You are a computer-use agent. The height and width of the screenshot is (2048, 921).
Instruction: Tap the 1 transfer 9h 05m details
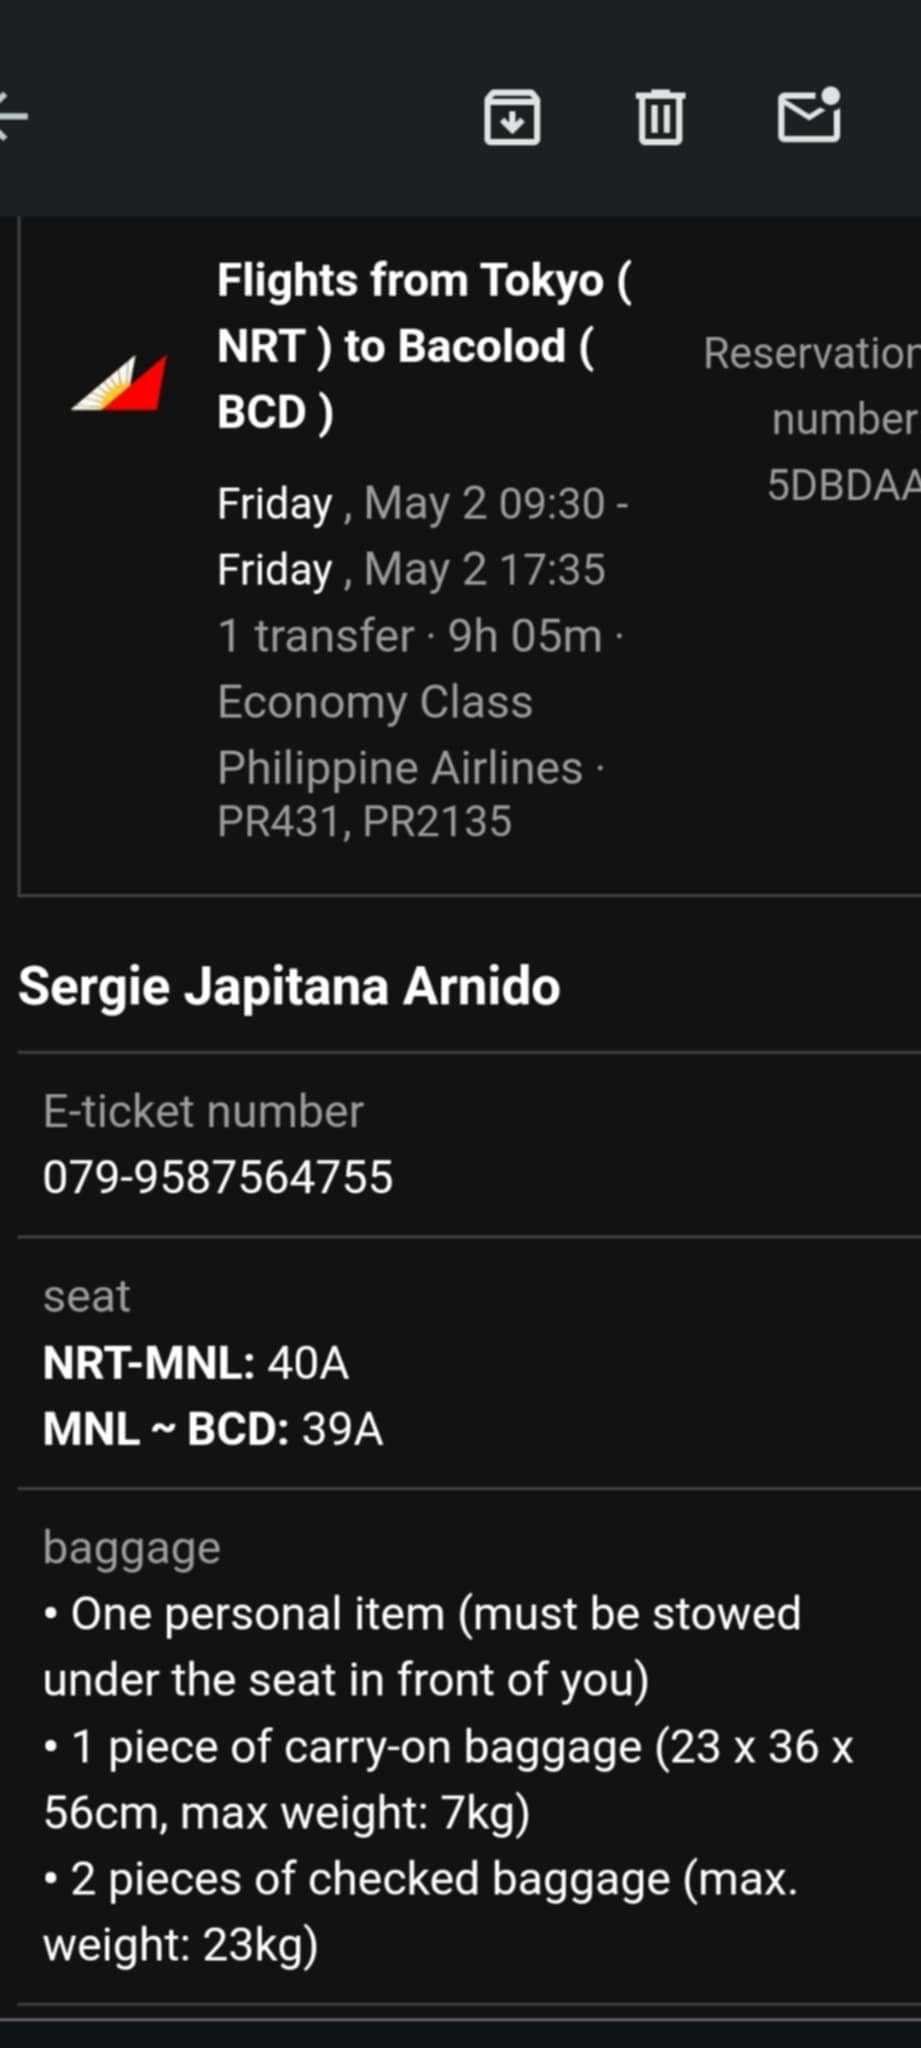pos(420,636)
